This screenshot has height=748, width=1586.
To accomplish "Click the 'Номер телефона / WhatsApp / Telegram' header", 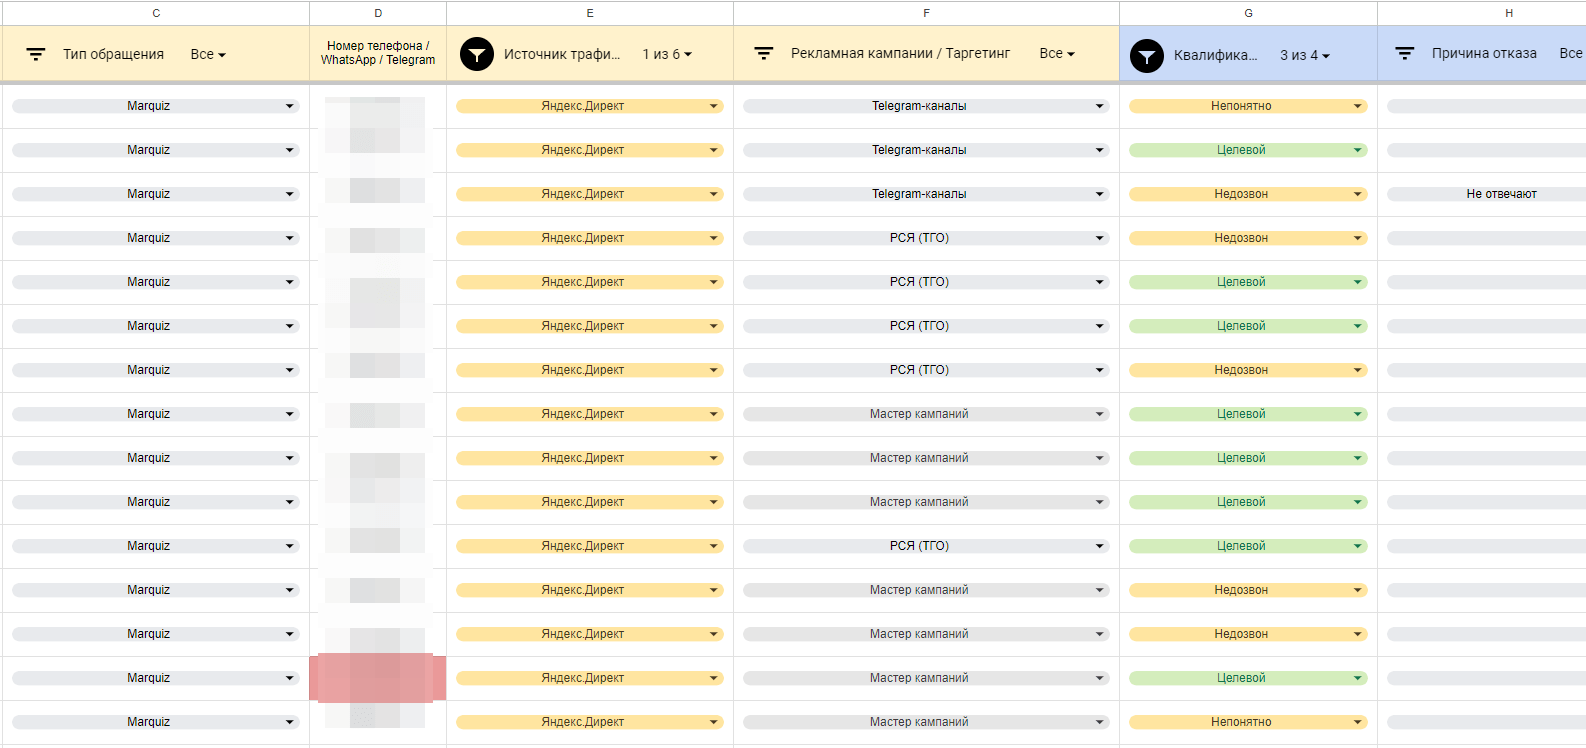I will pyautogui.click(x=378, y=53).
